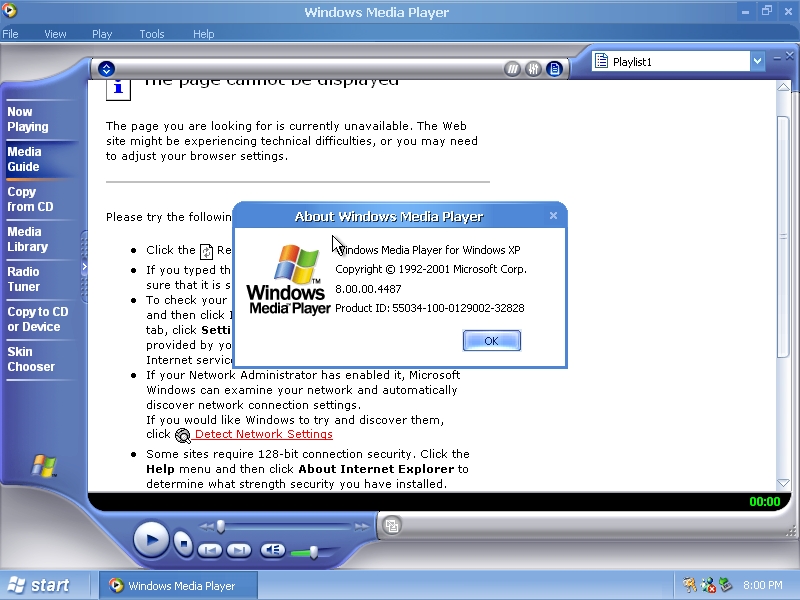Click the Next track button
Screen dimensions: 800x600
click(x=238, y=550)
